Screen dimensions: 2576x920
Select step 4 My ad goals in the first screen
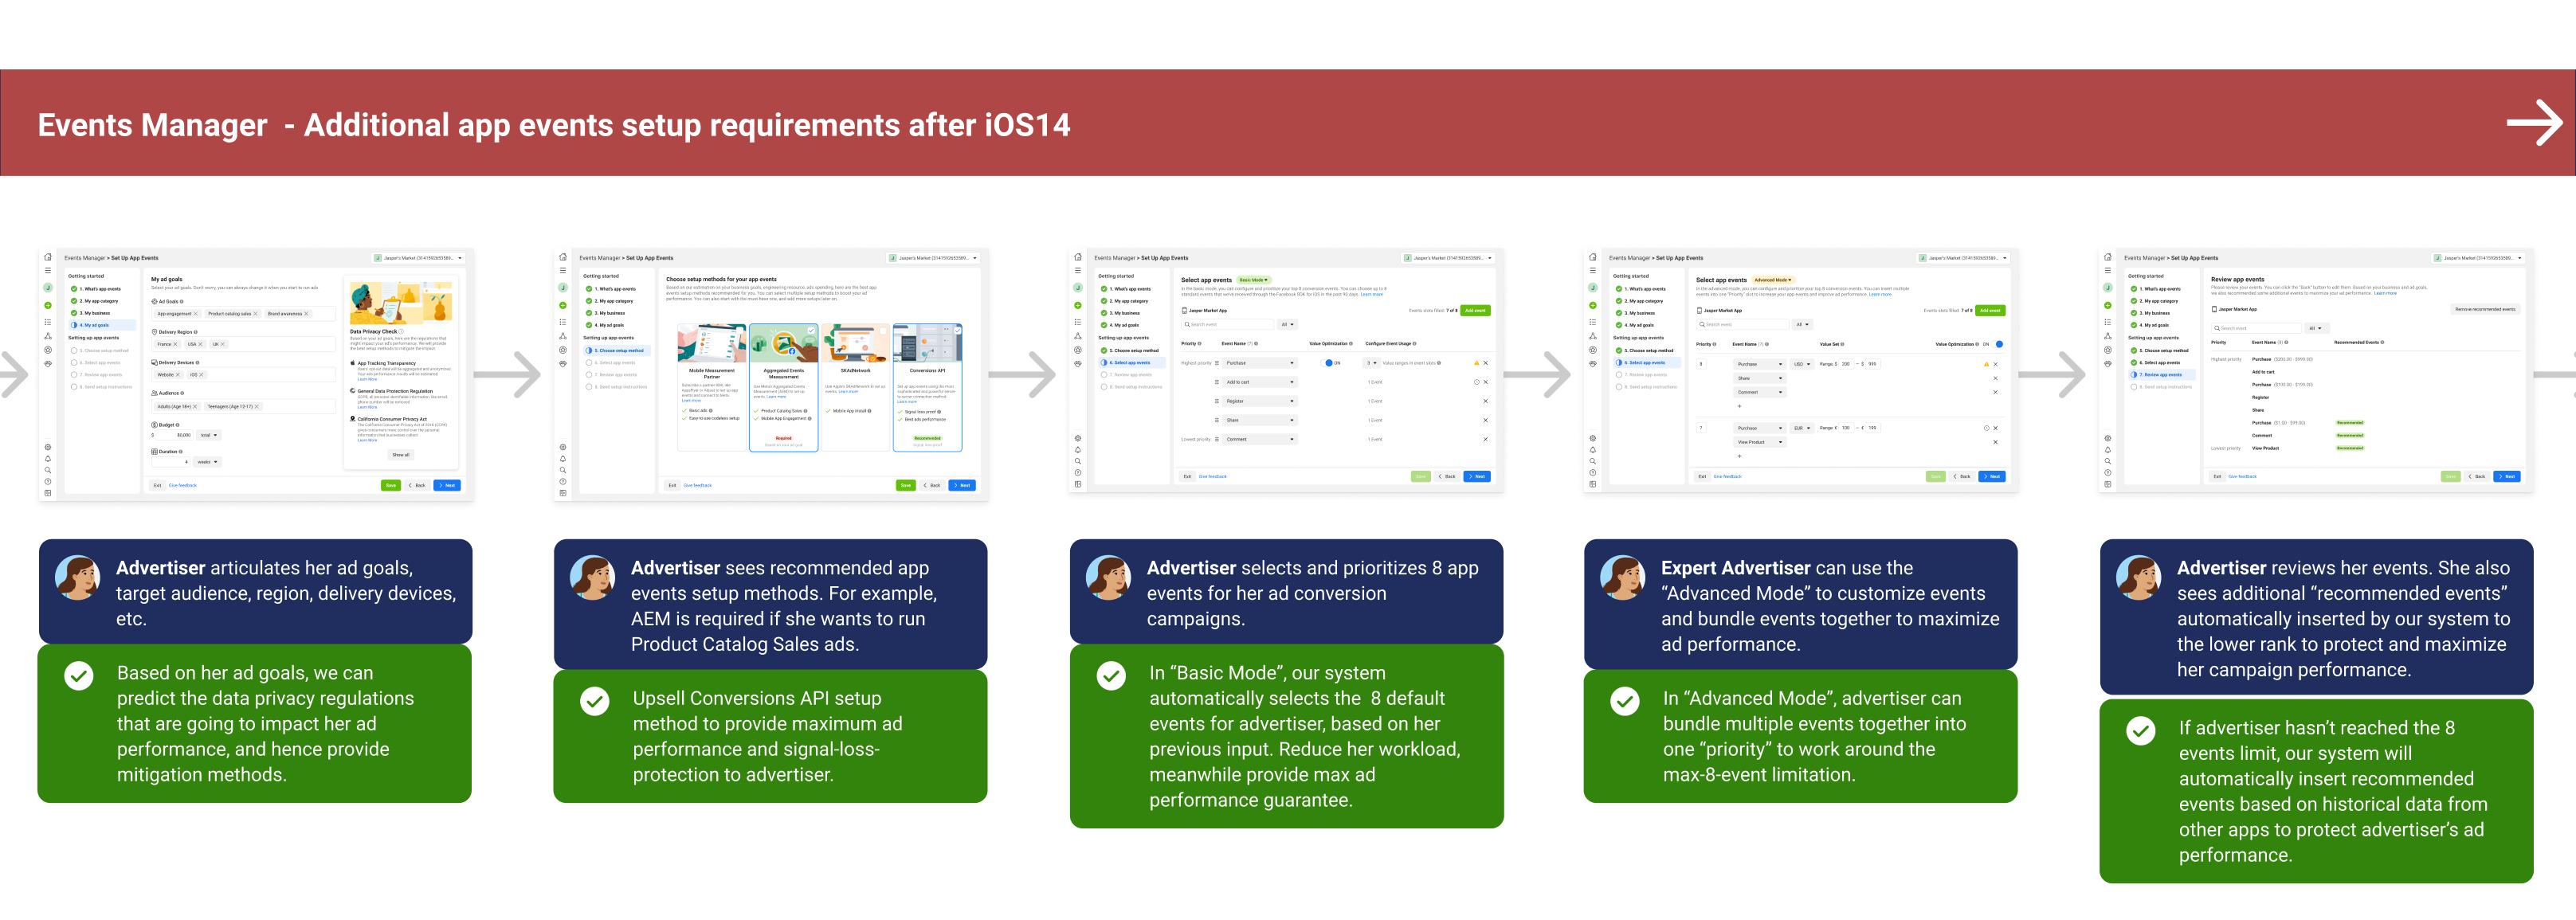(95, 325)
